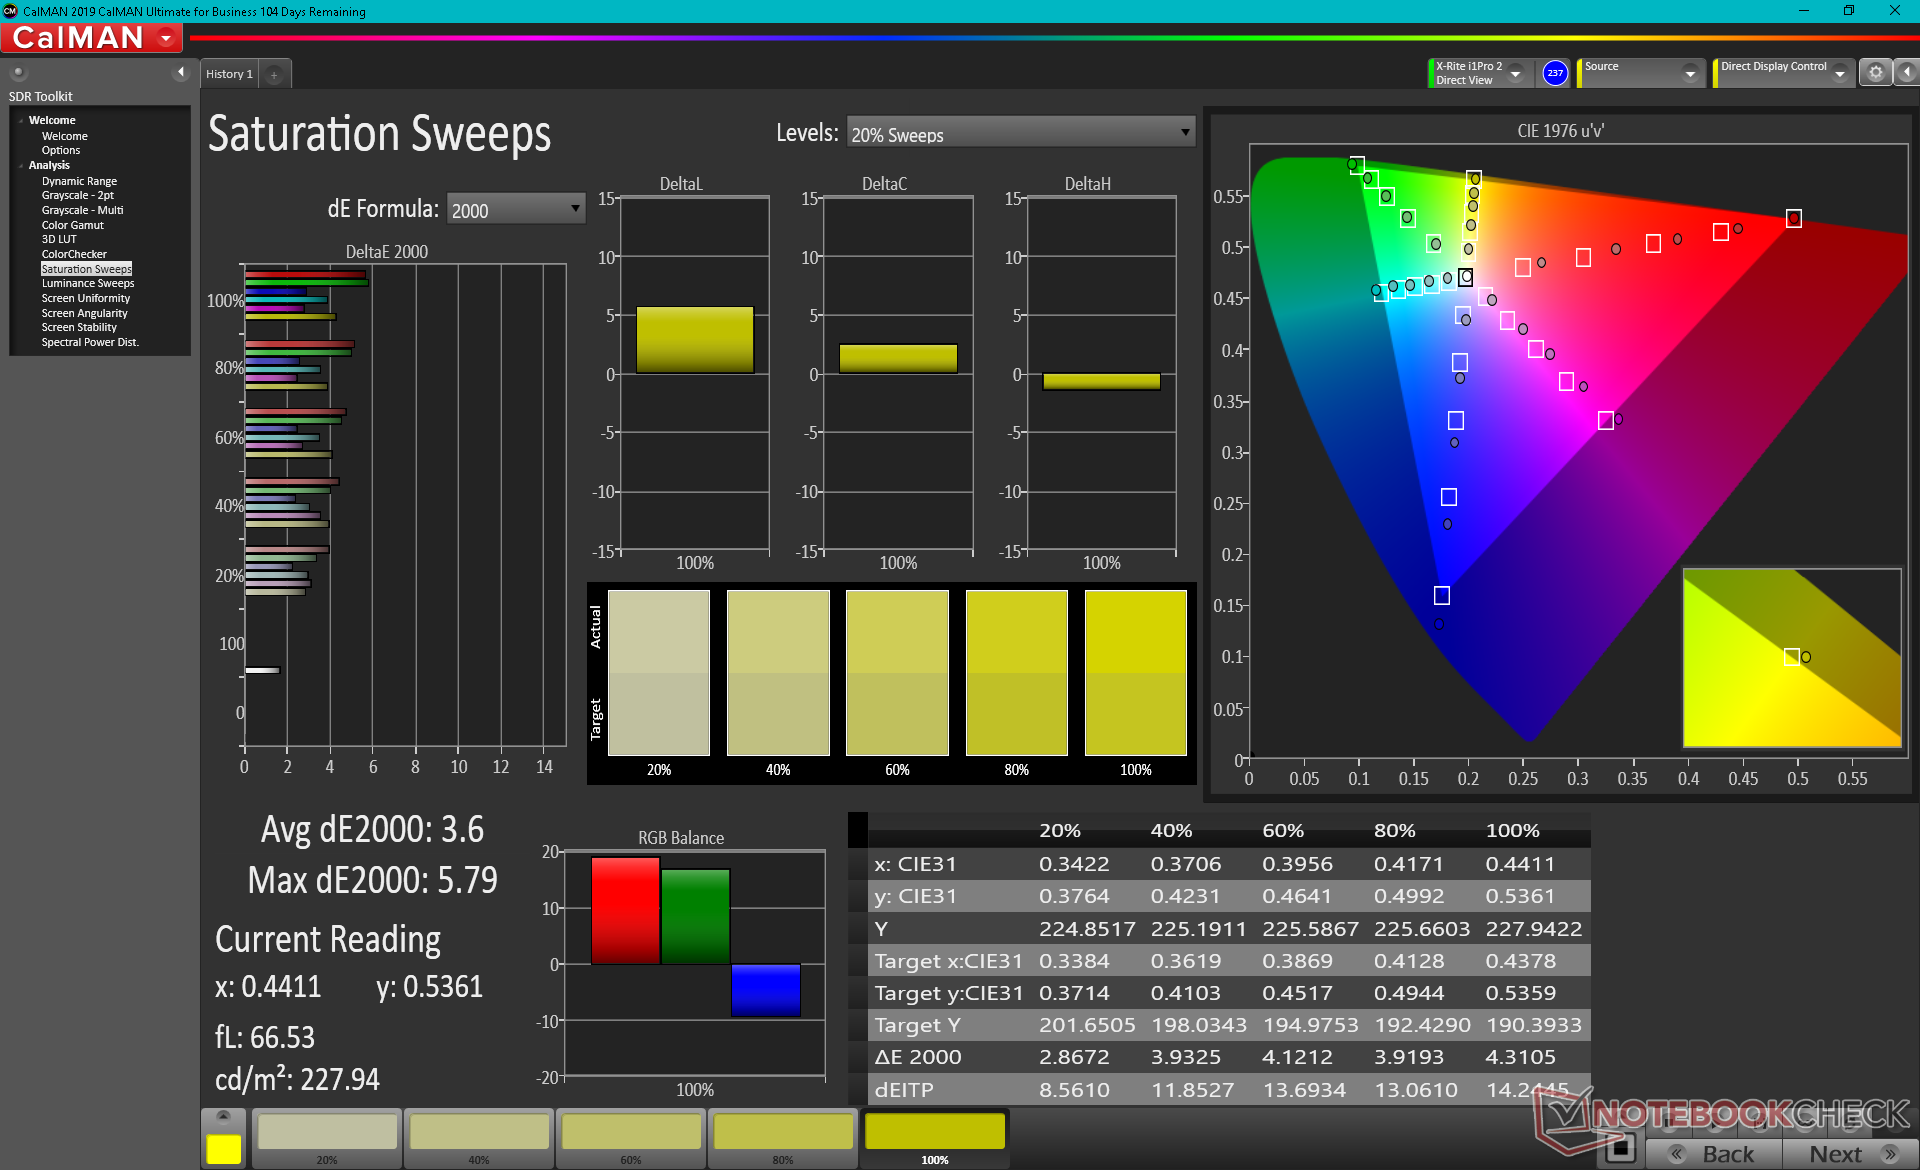This screenshot has height=1170, width=1920.
Task: Click the stop measurement square button
Action: click(x=1620, y=1149)
